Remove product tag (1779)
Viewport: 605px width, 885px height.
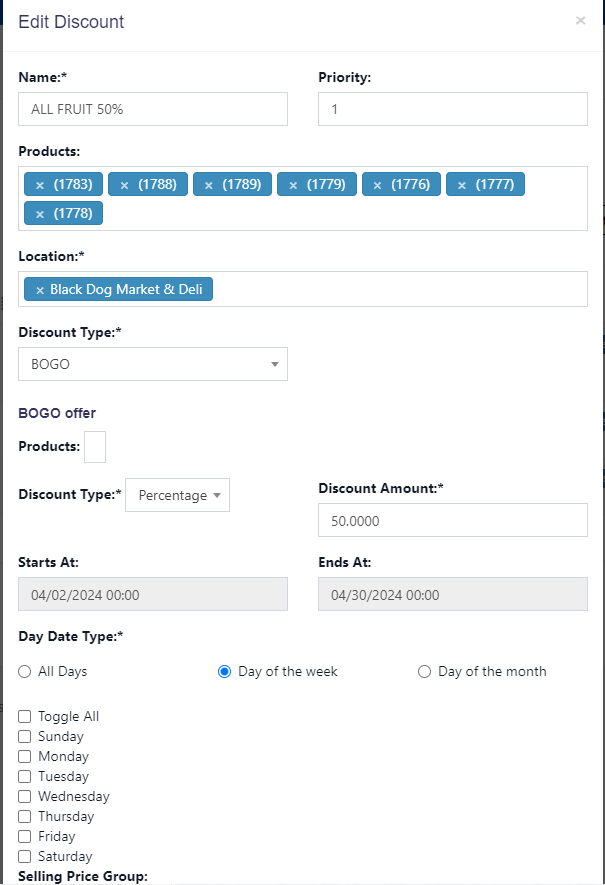[x=293, y=185]
